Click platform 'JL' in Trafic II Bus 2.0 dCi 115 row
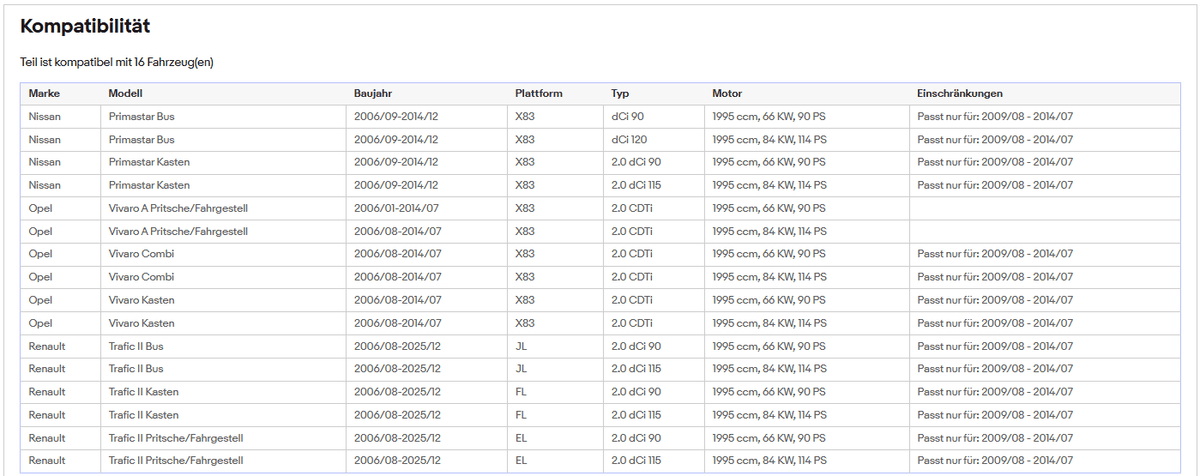Image resolution: width=1200 pixels, height=476 pixels. coord(520,369)
